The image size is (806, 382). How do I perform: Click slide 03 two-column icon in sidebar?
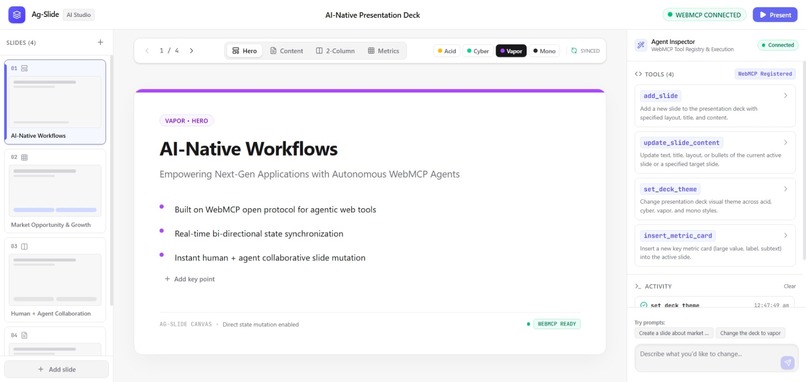(24, 246)
